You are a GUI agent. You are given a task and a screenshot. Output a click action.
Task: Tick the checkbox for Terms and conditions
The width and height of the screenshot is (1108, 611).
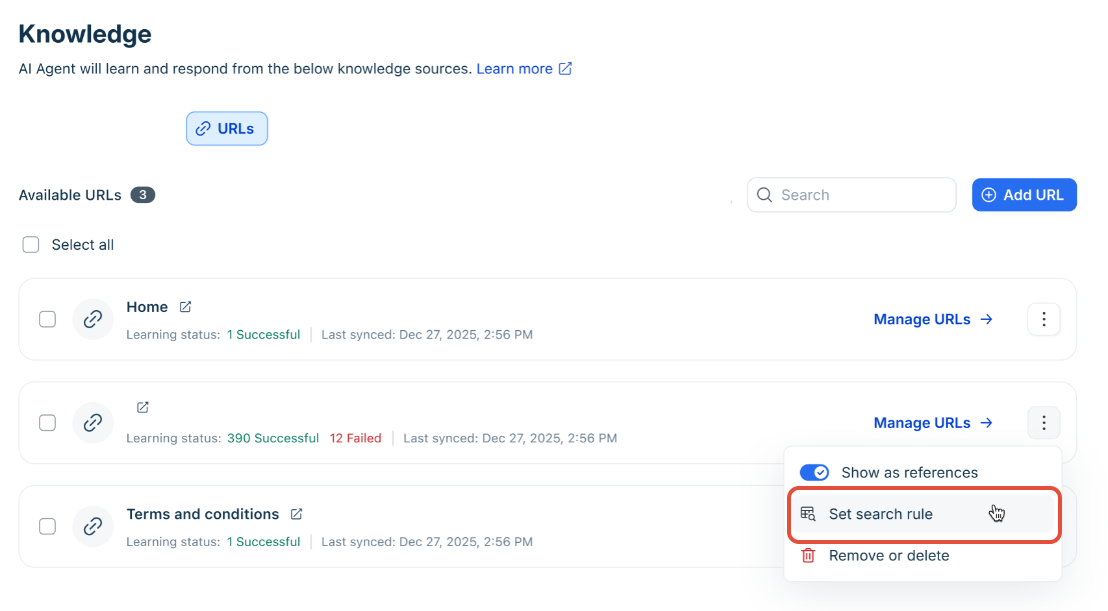tap(47, 526)
